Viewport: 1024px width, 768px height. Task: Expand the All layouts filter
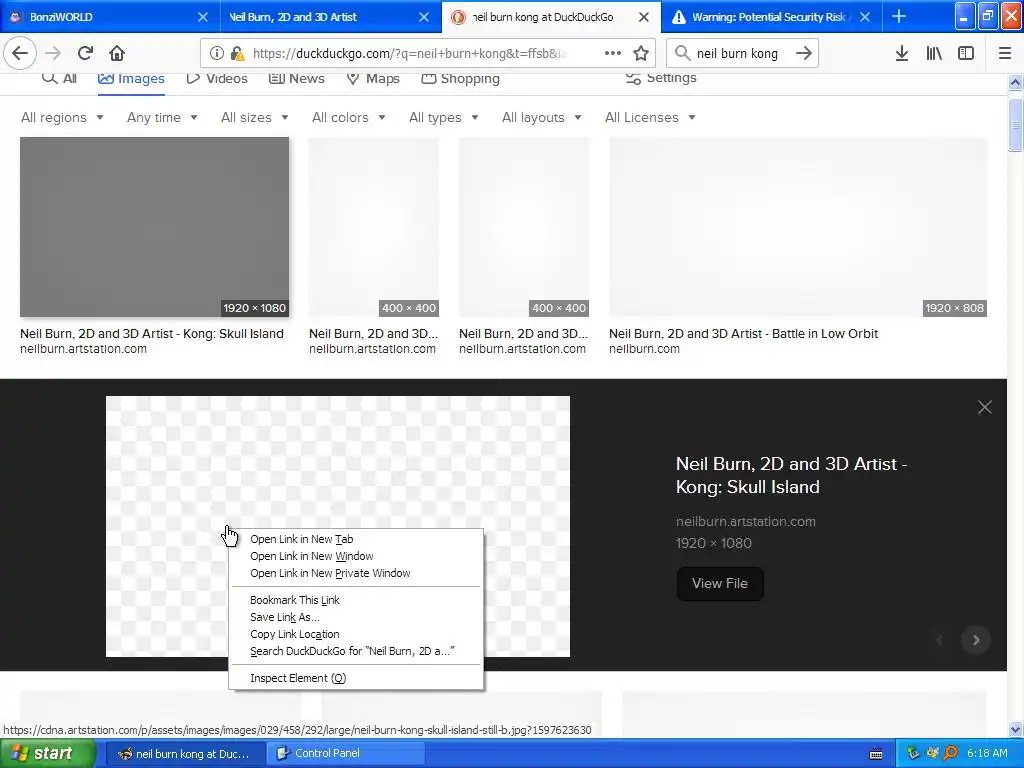541,118
